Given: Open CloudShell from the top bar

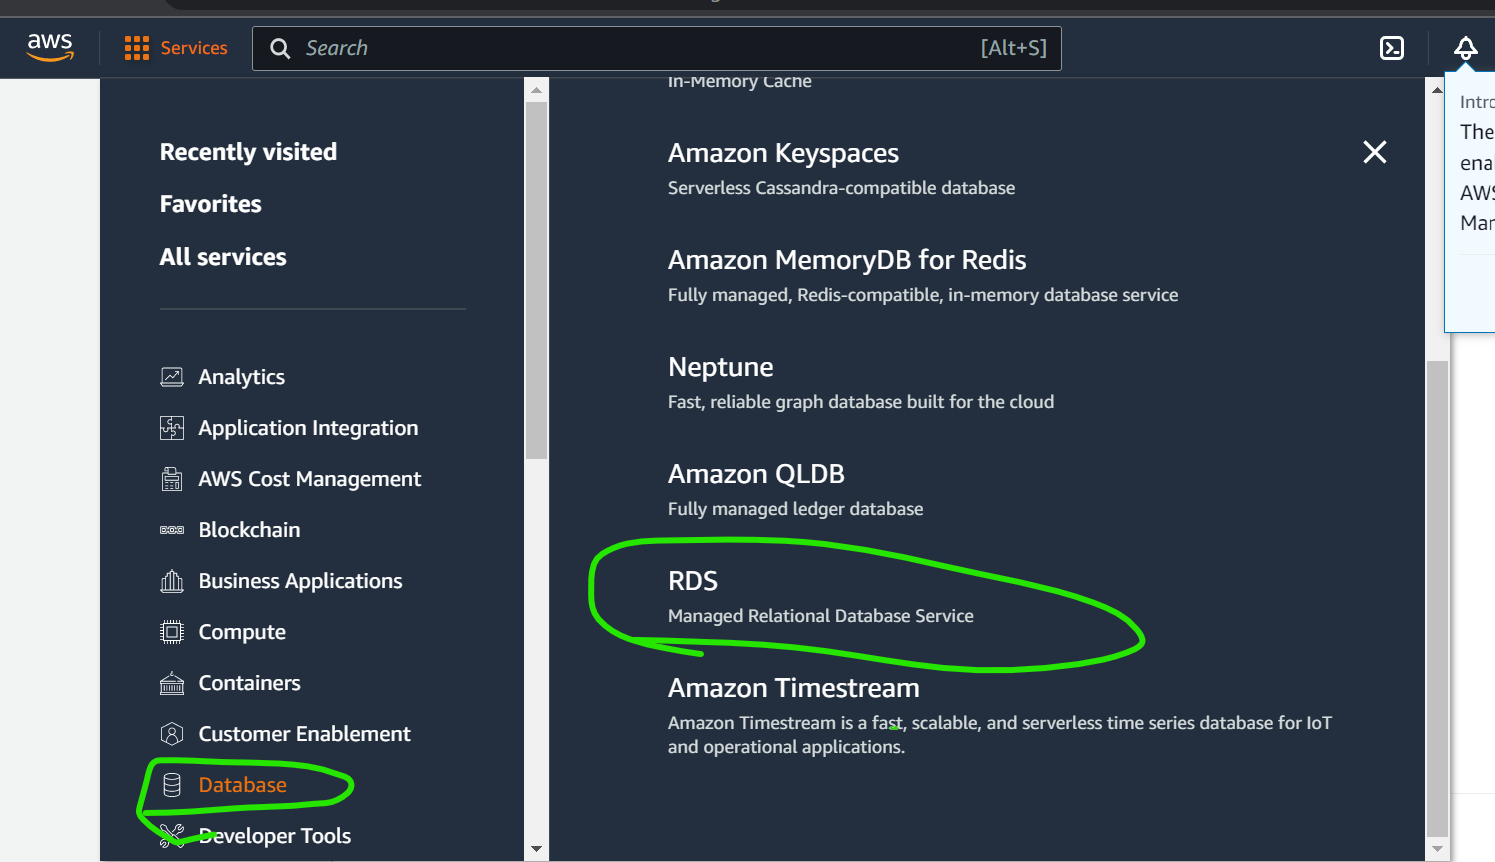Looking at the screenshot, I should [1391, 47].
